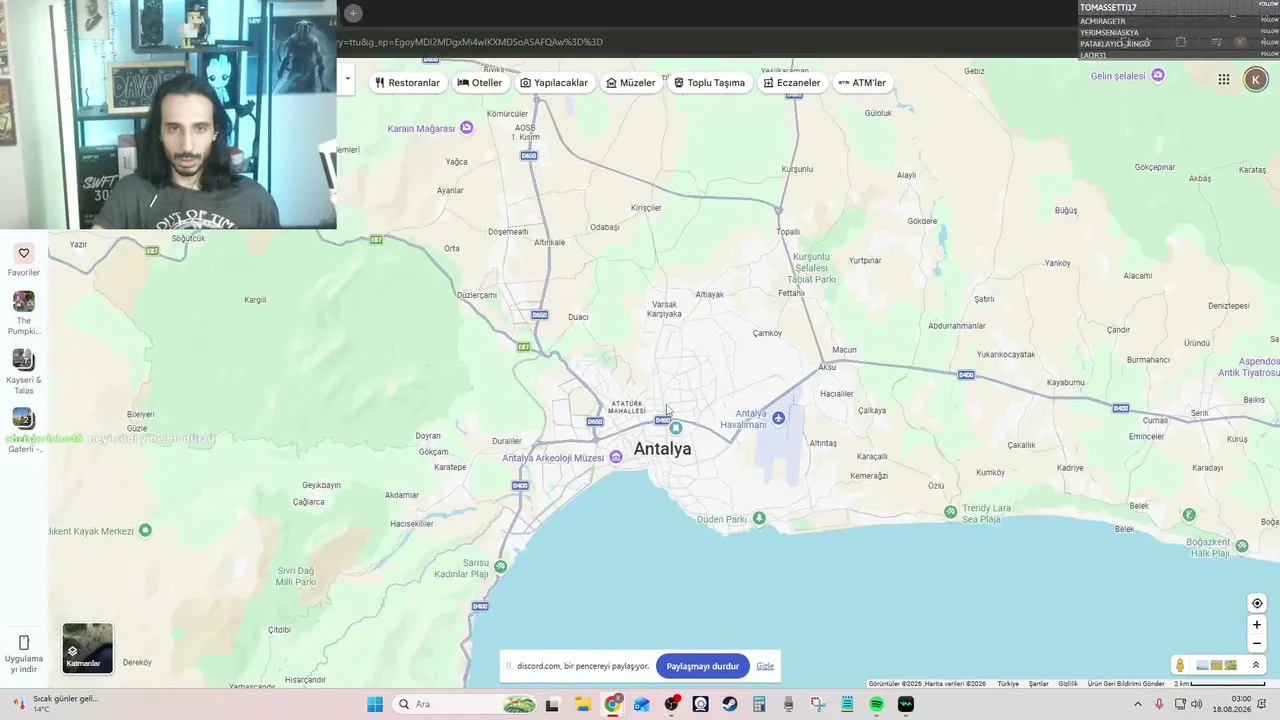The height and width of the screenshot is (720, 1280).
Task: Select Antalya Arkeoloji Müzesi marker
Action: pyautogui.click(x=616, y=457)
